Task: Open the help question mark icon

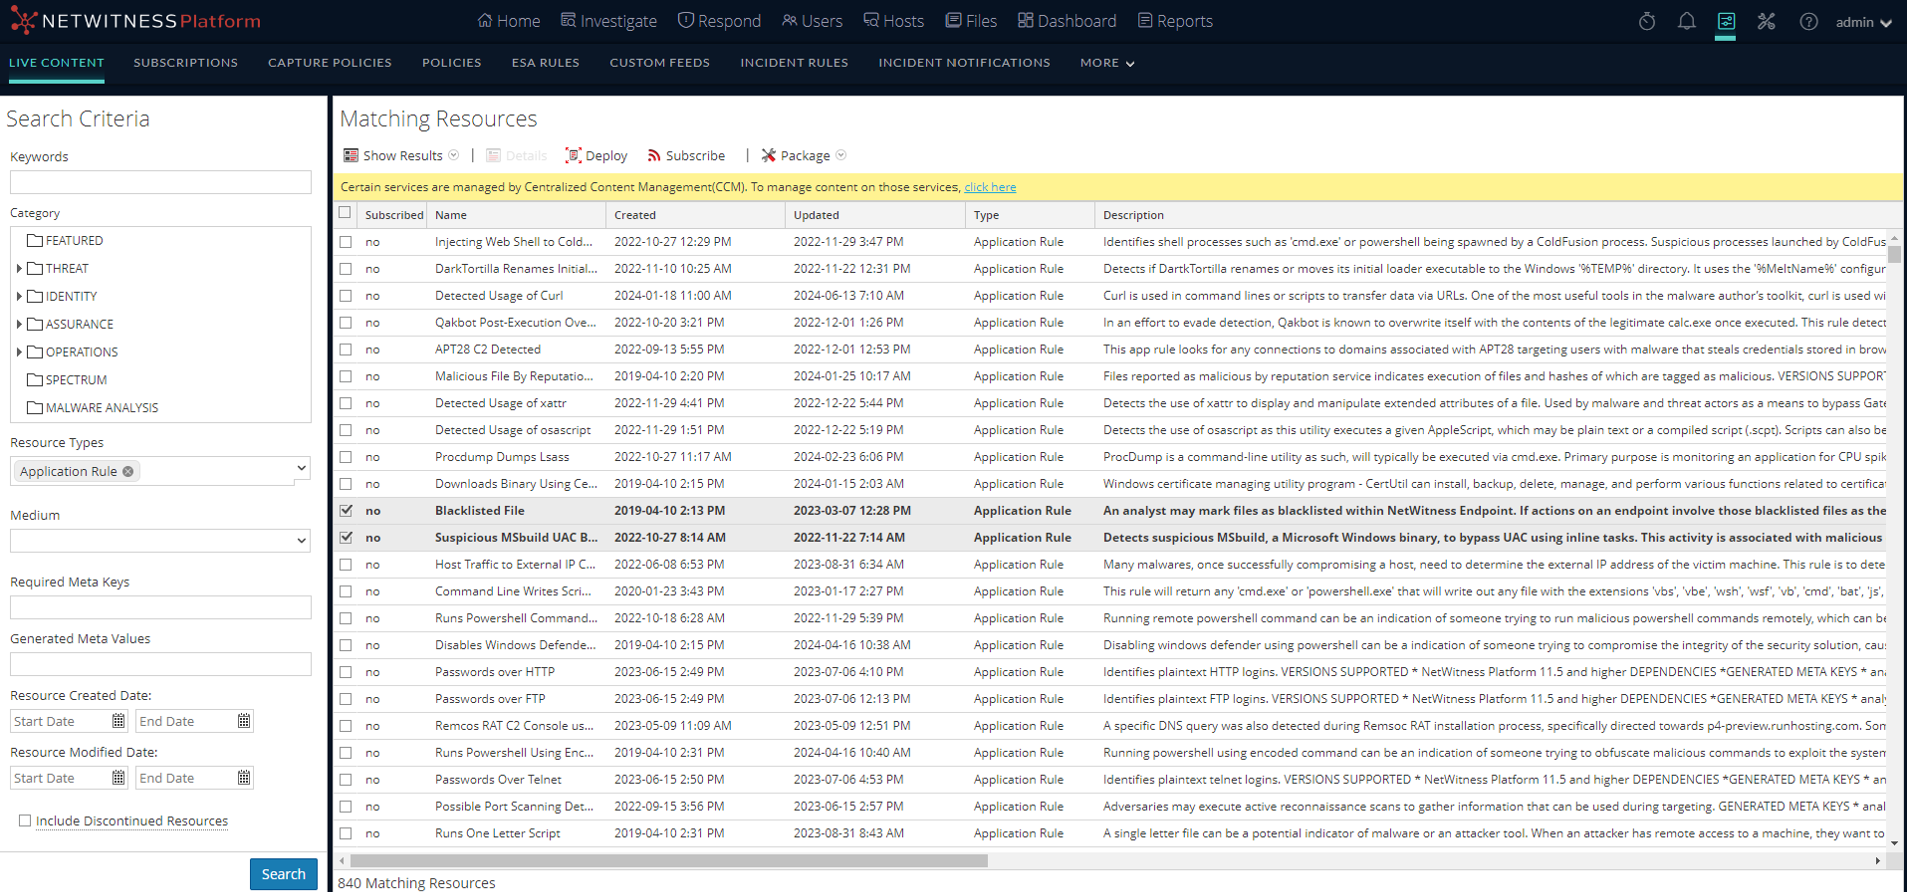Action: (1809, 21)
